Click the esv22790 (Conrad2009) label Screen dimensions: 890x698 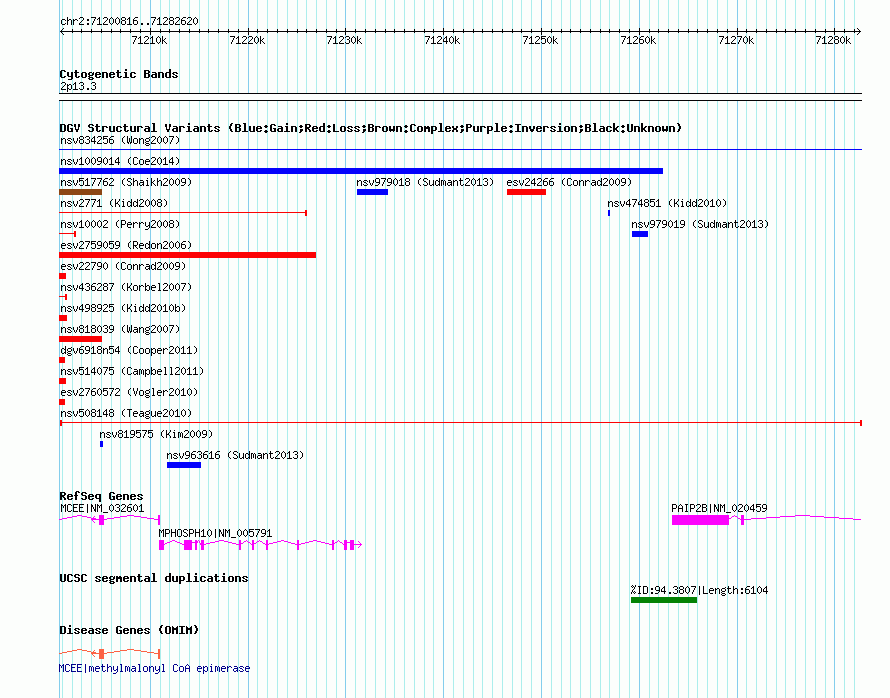123,266
